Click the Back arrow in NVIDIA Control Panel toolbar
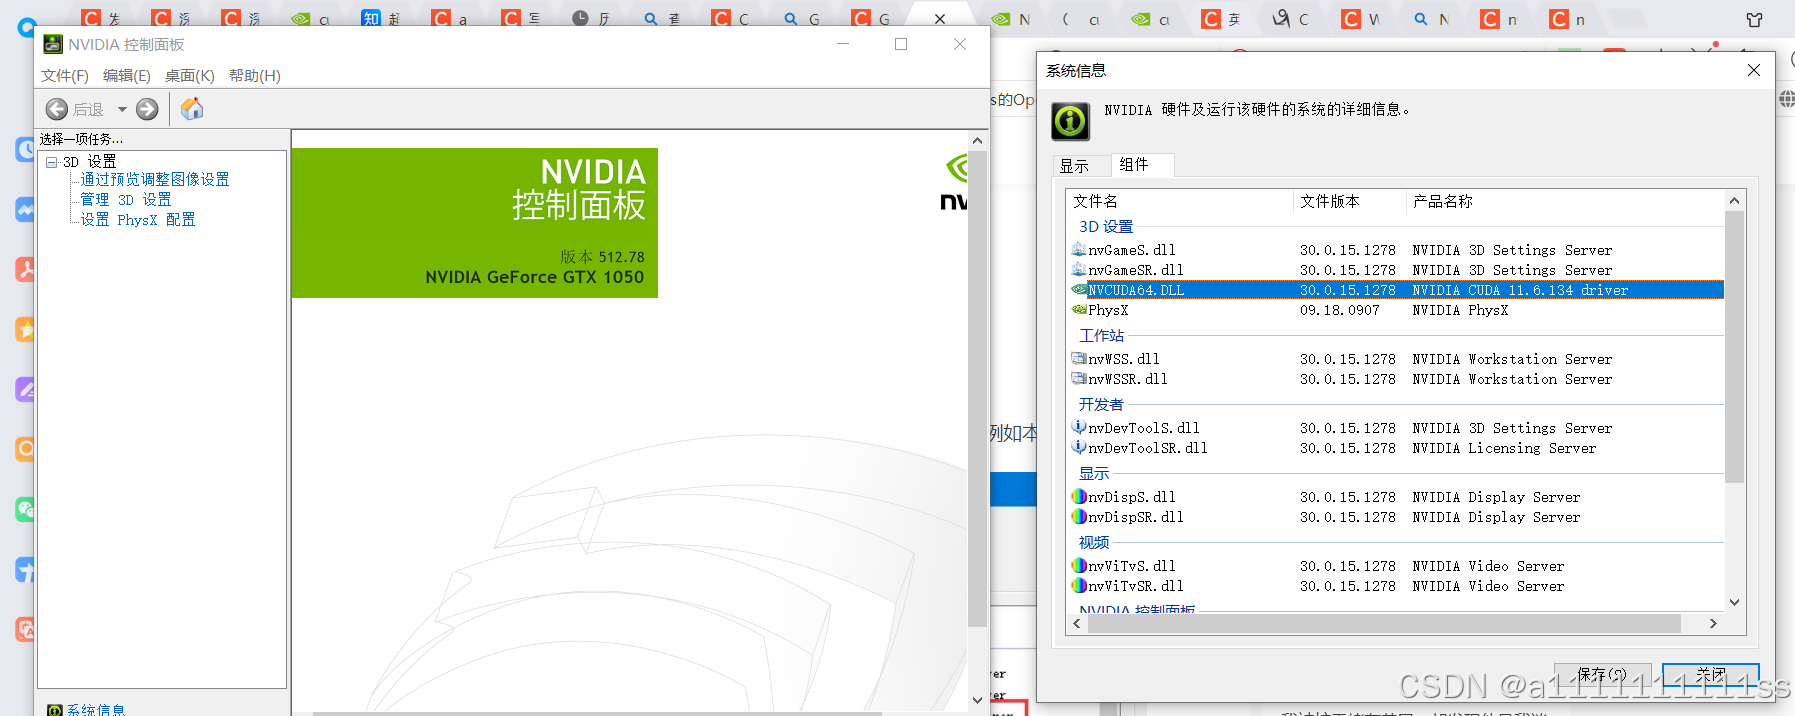Image resolution: width=1795 pixels, height=716 pixels. [x=57, y=109]
